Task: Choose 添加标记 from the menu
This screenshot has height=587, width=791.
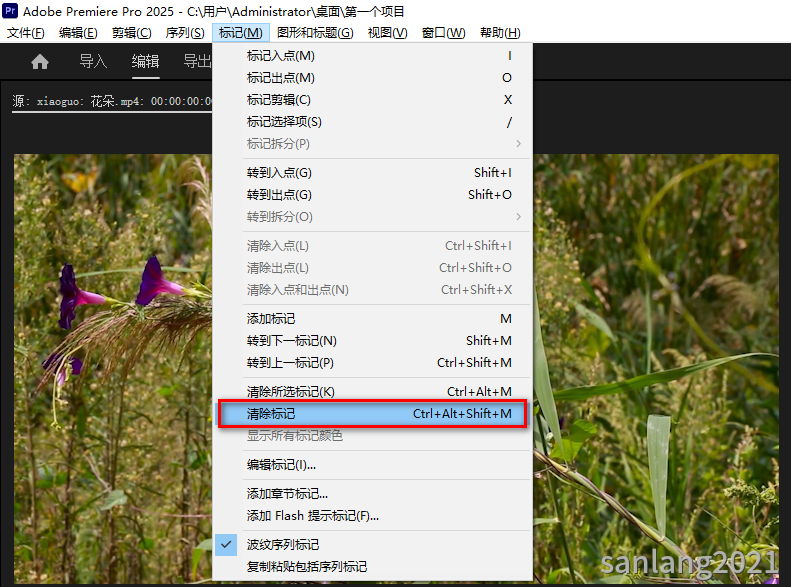Action: tap(373, 319)
